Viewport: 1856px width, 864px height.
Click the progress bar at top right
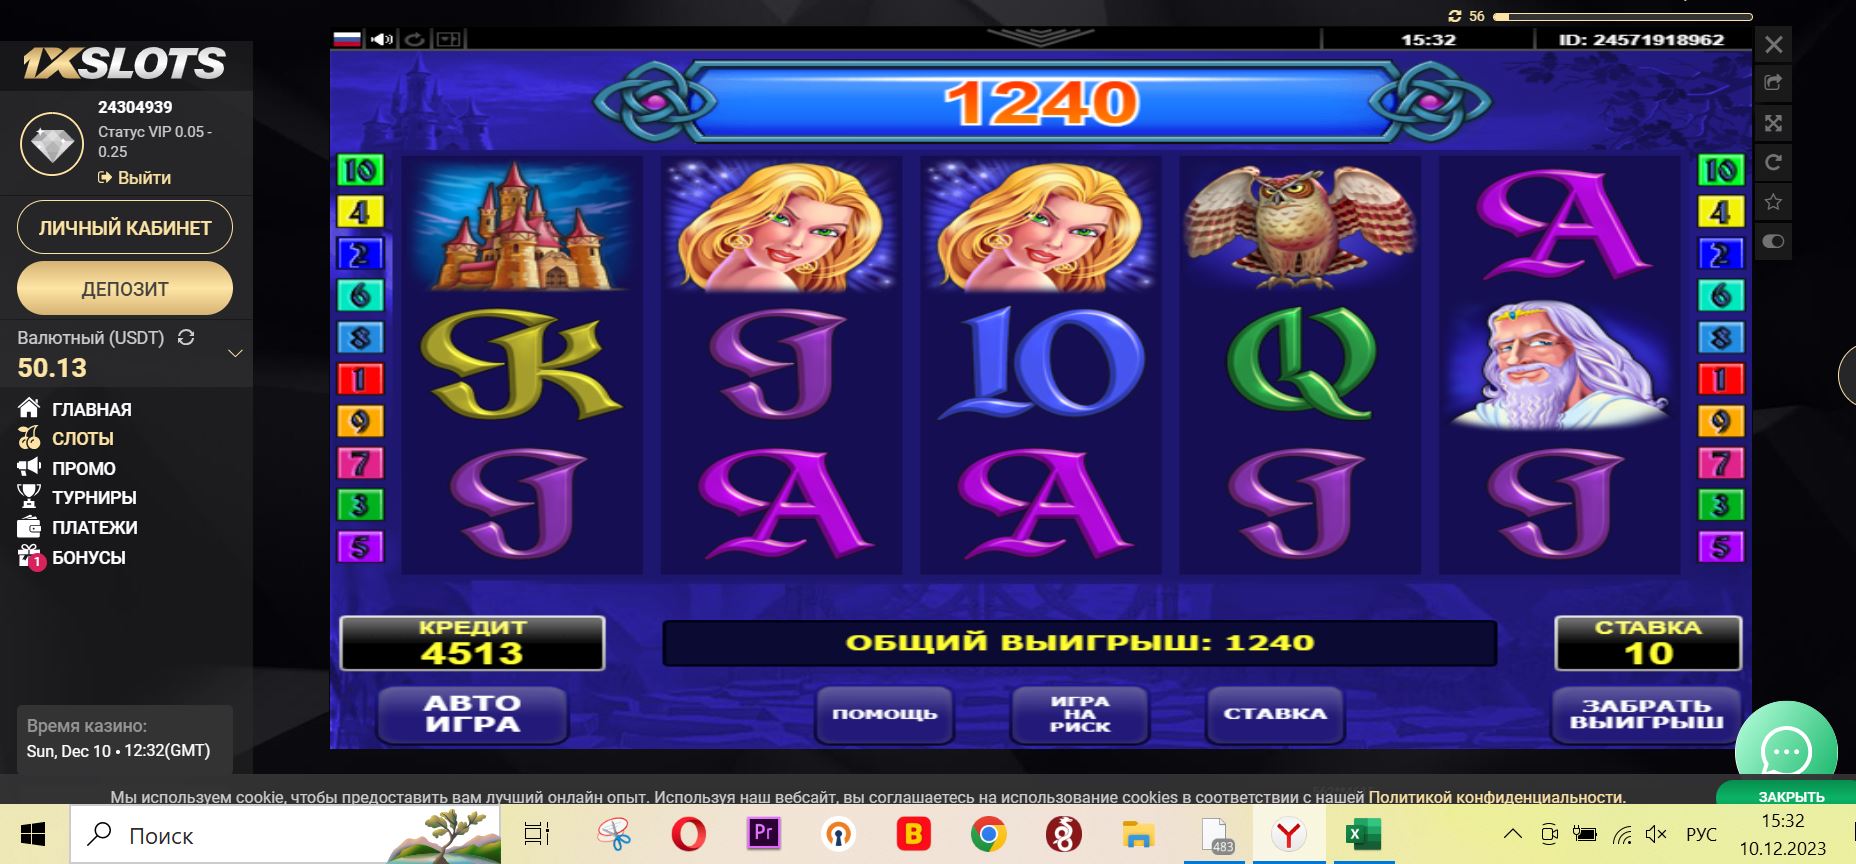pyautogui.click(x=1622, y=16)
